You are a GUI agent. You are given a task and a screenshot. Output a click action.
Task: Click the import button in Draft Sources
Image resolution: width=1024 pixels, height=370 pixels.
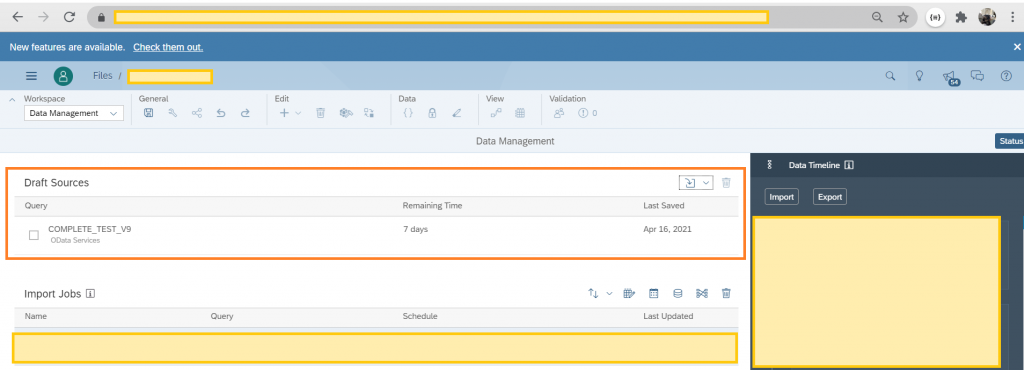[690, 183]
